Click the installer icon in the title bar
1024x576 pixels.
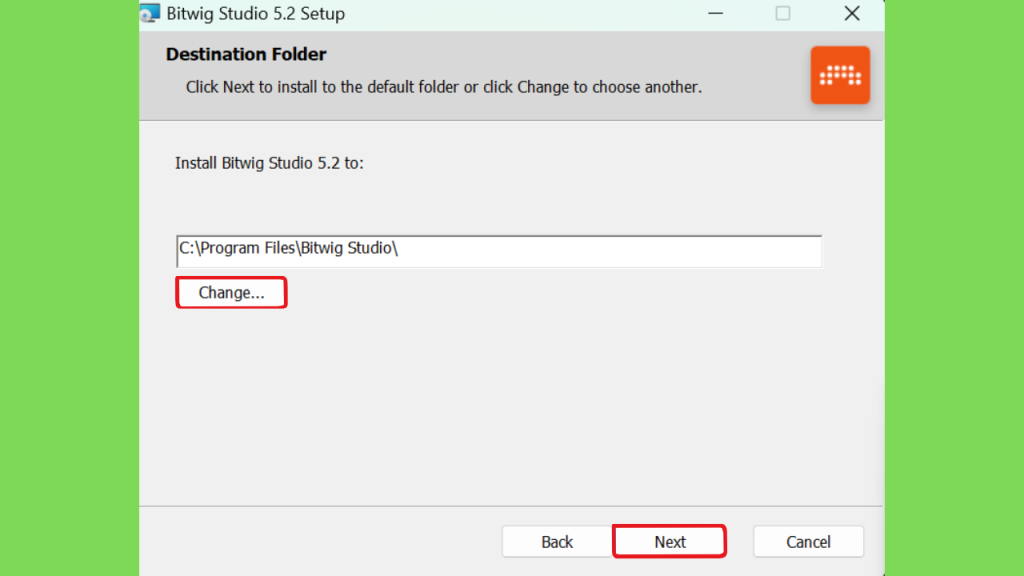click(x=150, y=13)
